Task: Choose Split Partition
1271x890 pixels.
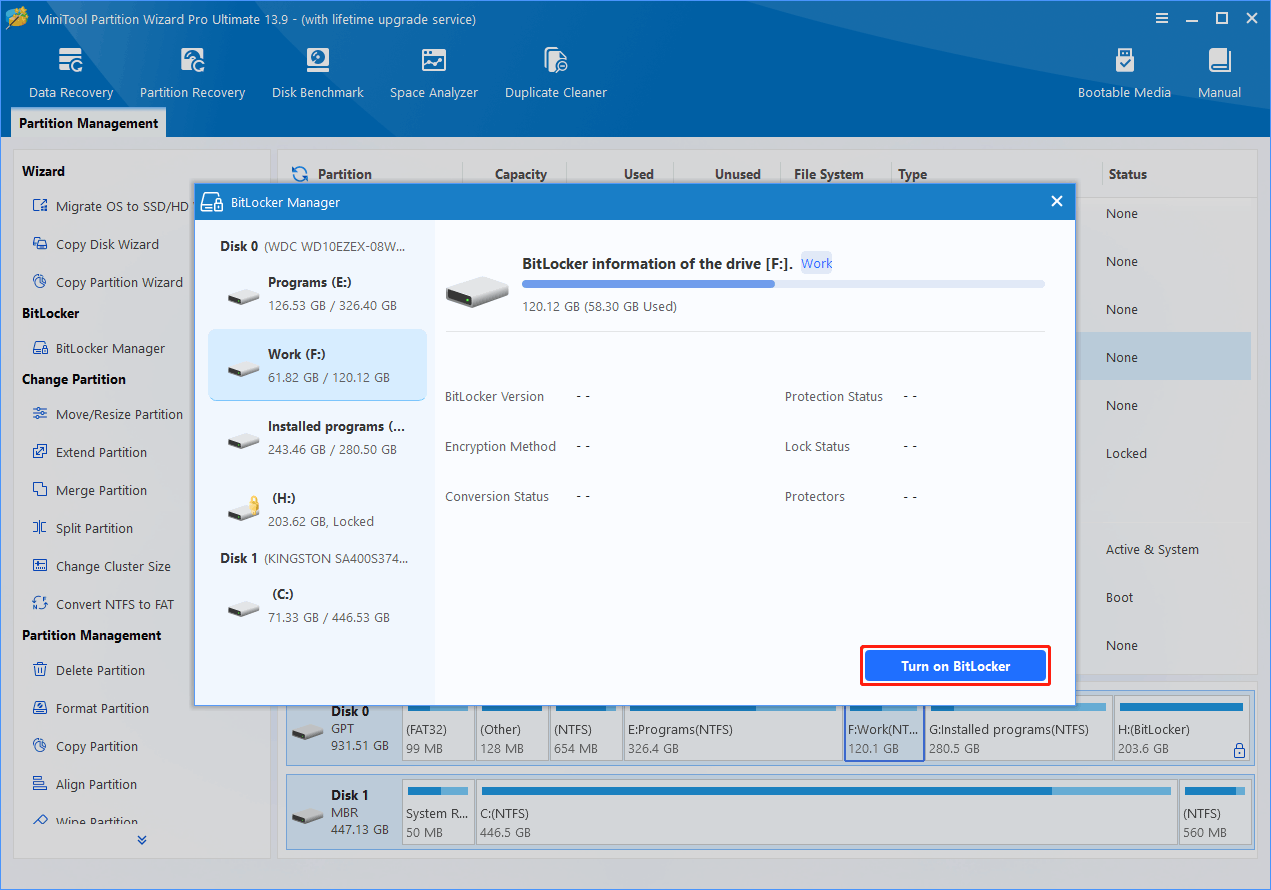Action: coord(82,528)
